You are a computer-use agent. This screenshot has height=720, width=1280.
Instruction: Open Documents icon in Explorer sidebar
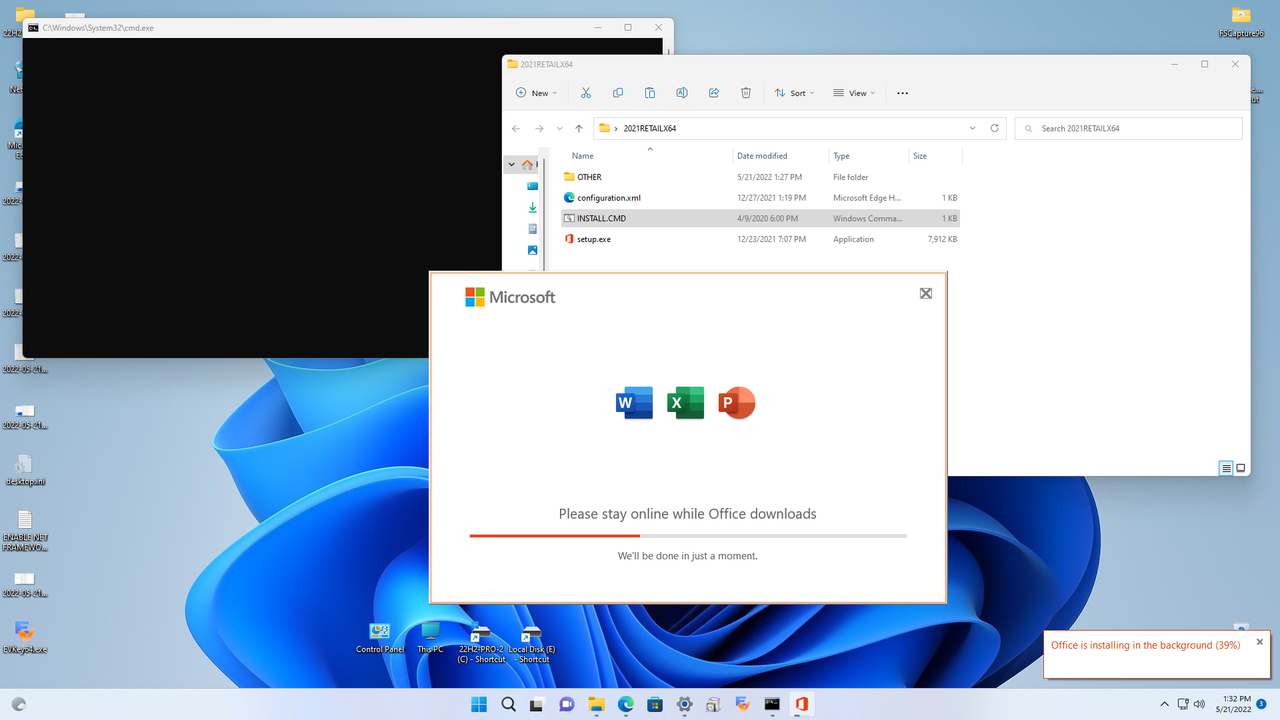point(533,229)
